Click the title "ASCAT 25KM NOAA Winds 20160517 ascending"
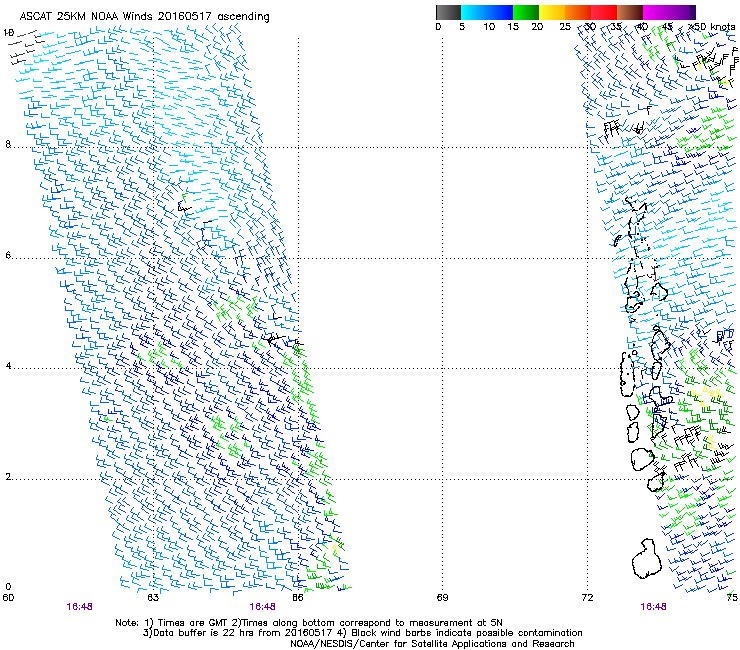 click(144, 17)
